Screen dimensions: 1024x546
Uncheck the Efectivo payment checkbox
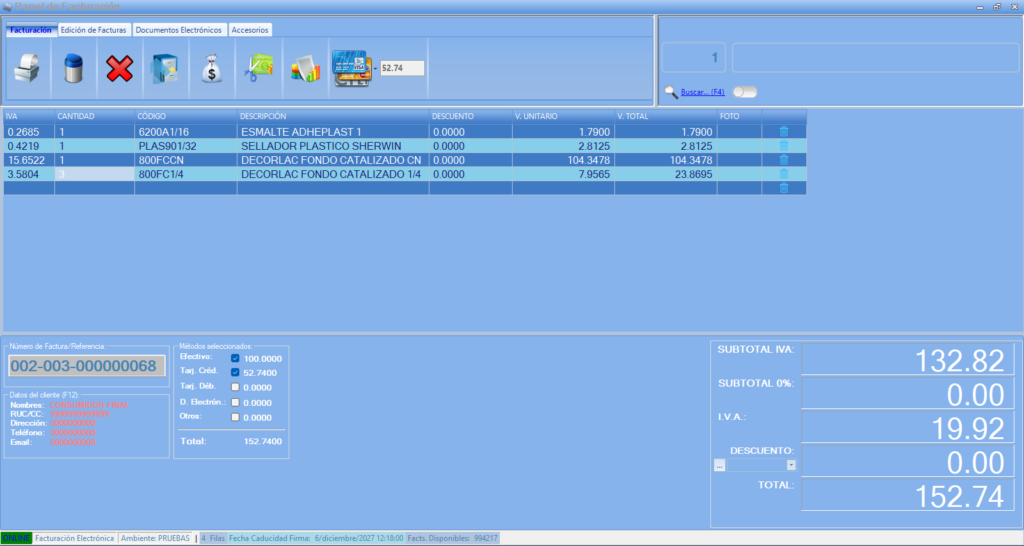click(235, 359)
